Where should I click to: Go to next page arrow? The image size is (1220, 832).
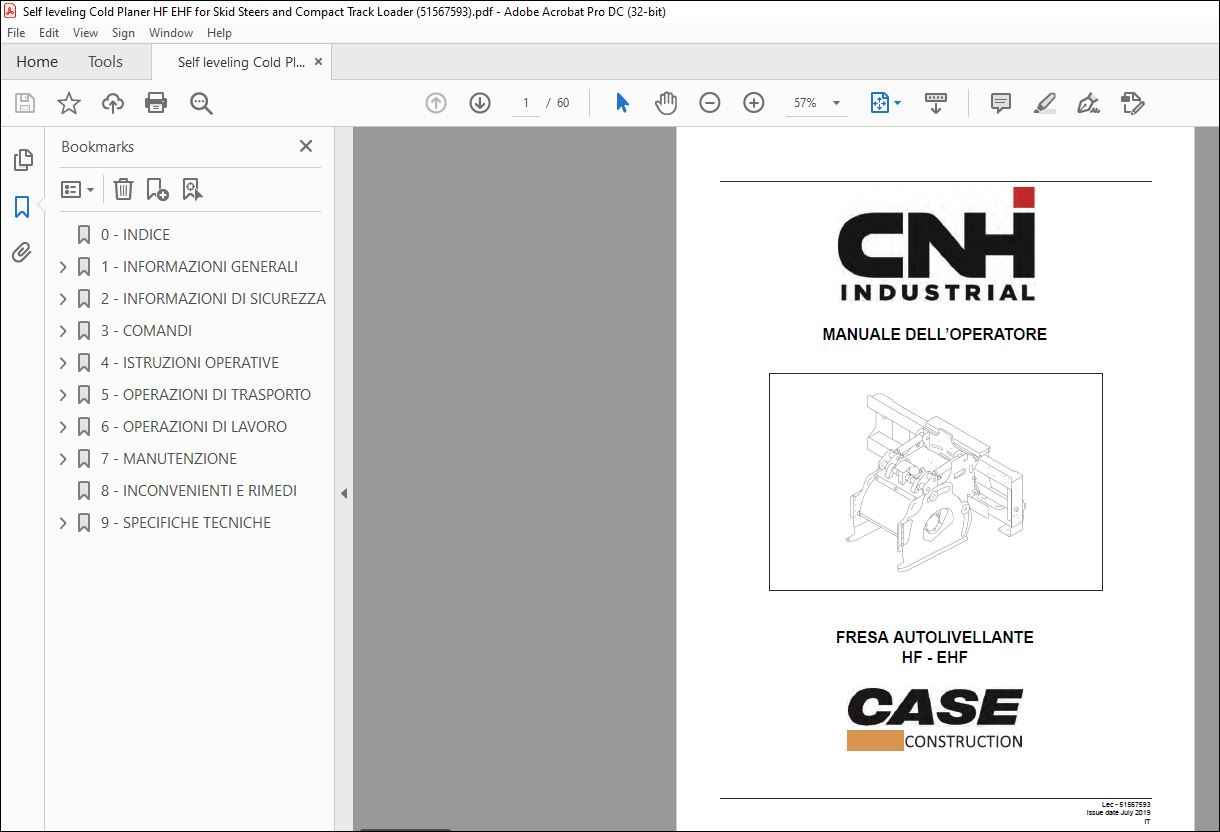coord(480,103)
